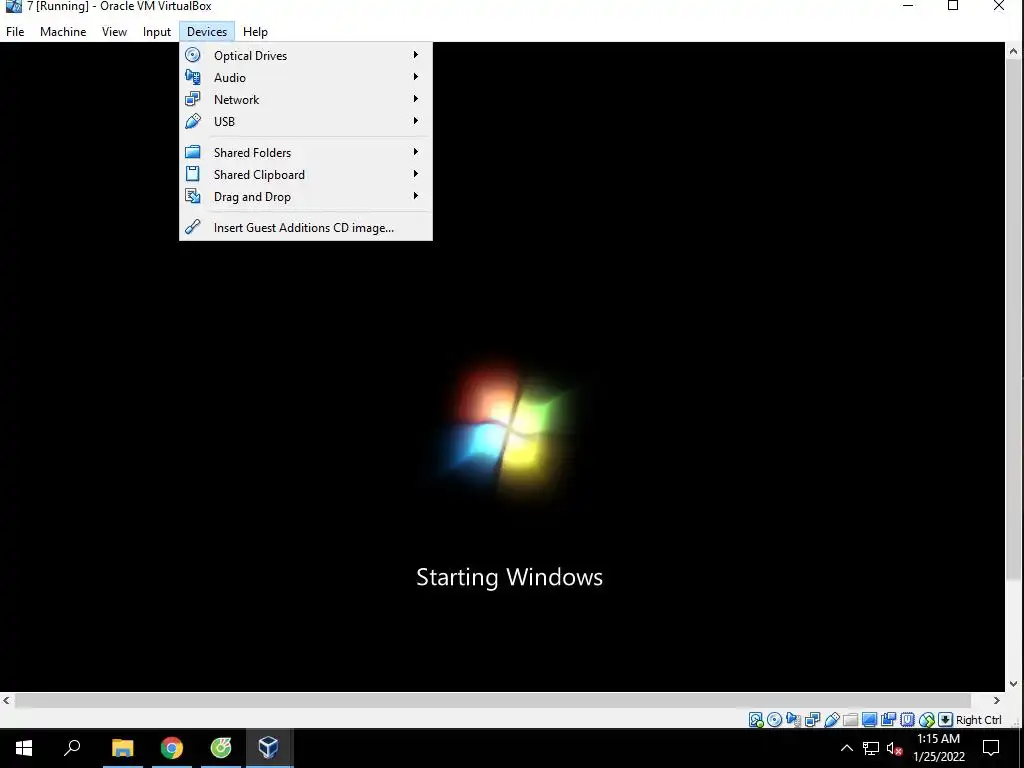1024x768 pixels.
Task: Click the USB devices status bar icon
Action: (x=831, y=720)
